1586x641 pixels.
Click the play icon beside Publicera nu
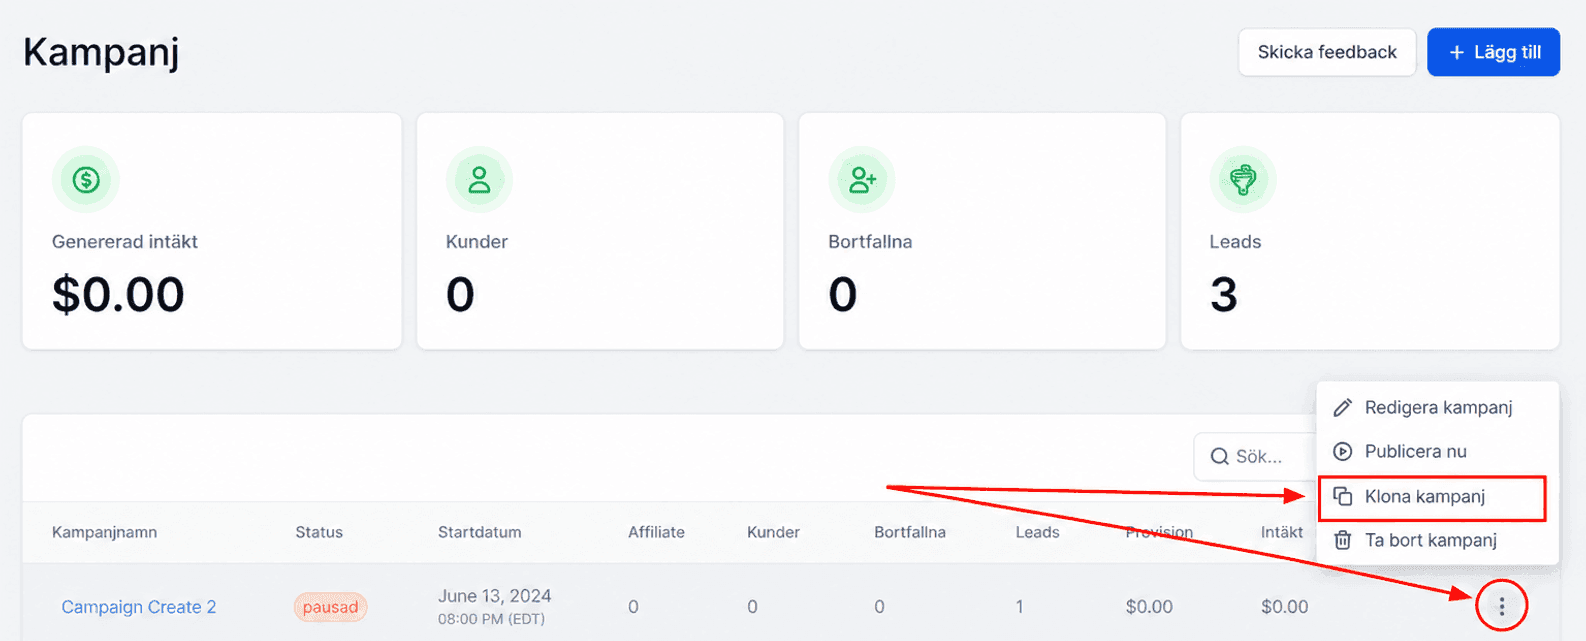pos(1343,451)
